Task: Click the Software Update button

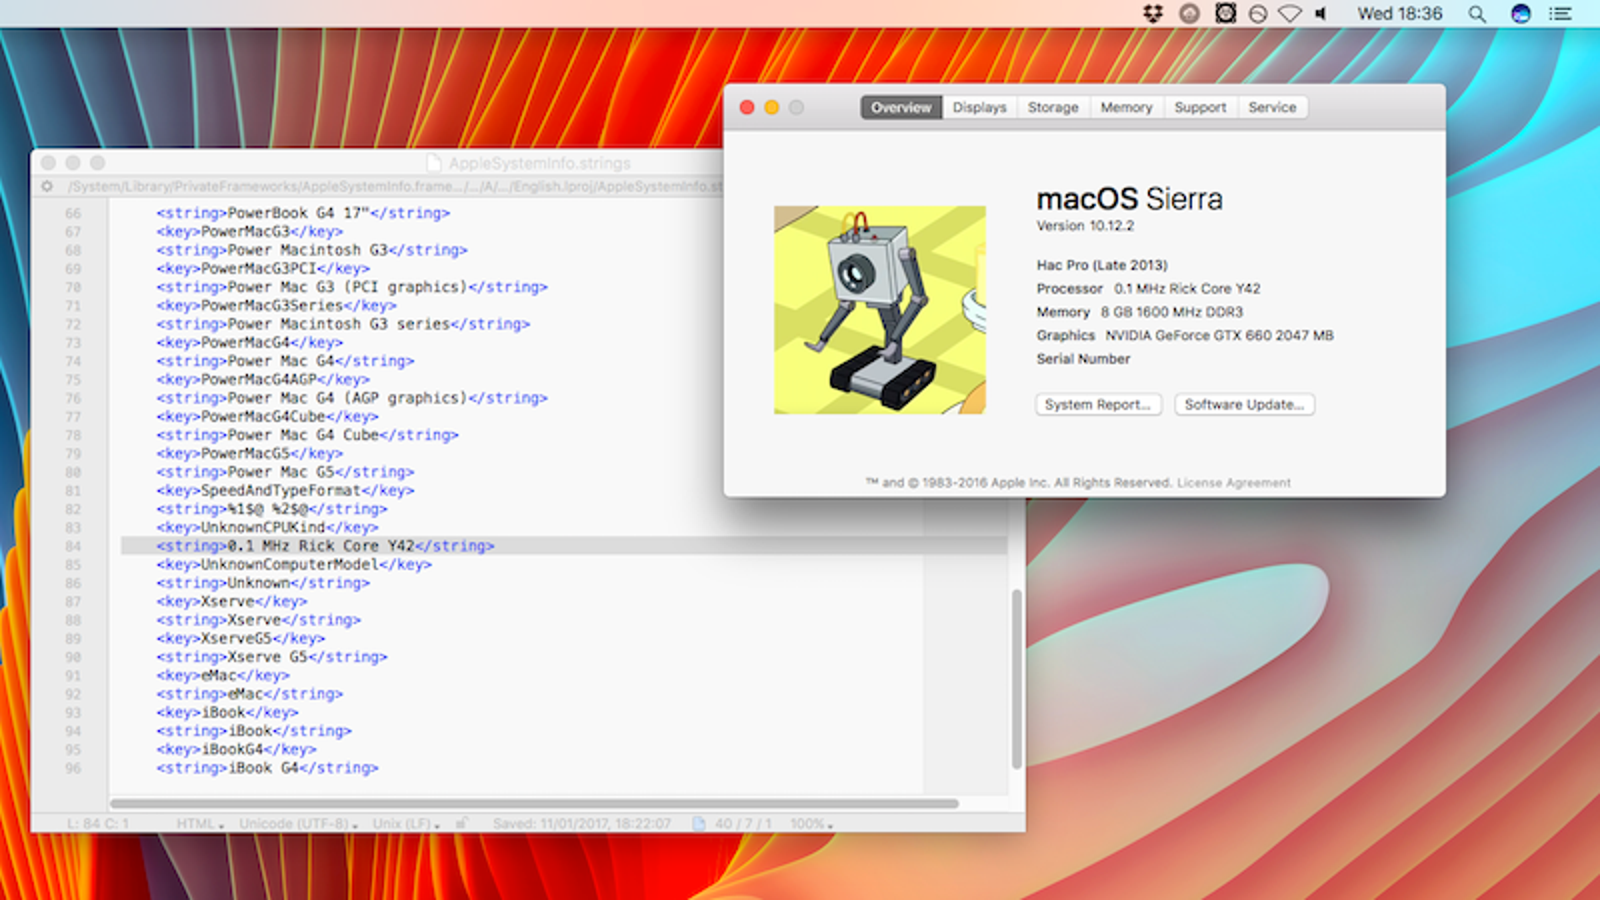Action: click(x=1244, y=404)
